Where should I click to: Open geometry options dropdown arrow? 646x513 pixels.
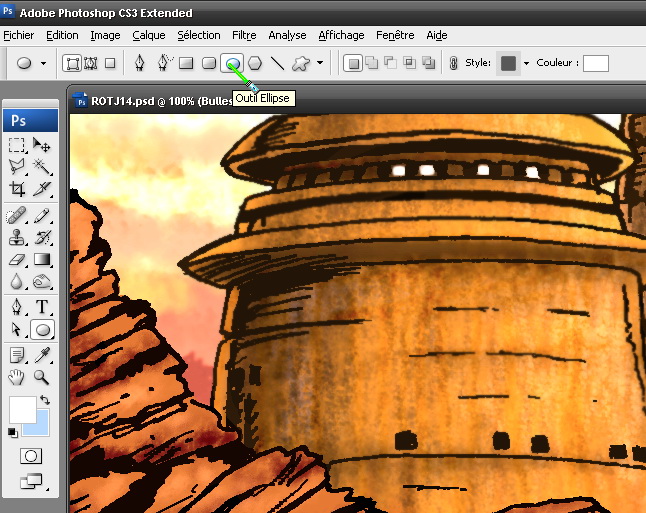tap(320, 63)
